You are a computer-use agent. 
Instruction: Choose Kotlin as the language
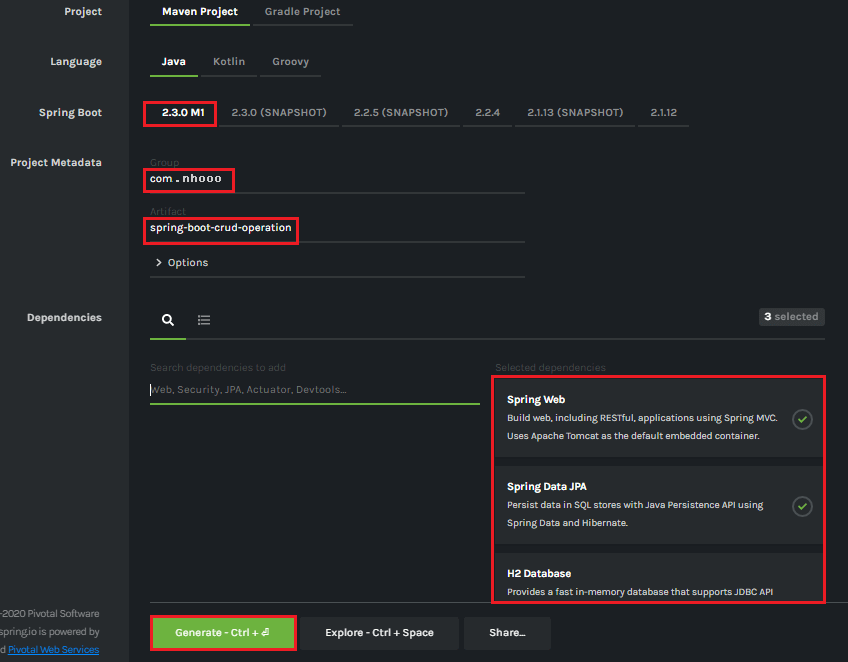pos(229,62)
